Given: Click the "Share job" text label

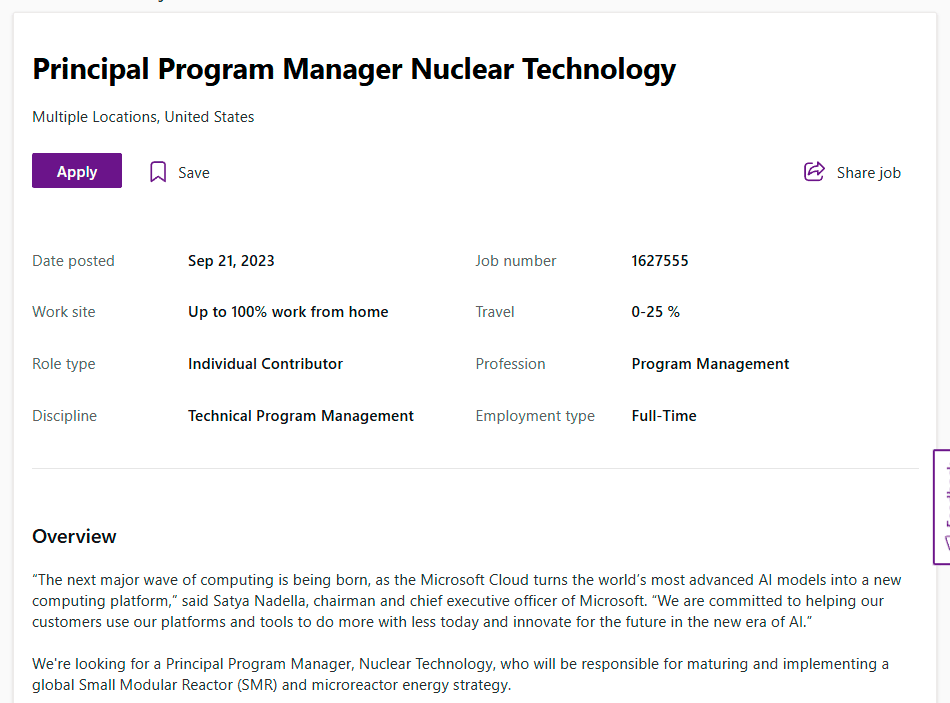Looking at the screenshot, I should click(x=868, y=173).
